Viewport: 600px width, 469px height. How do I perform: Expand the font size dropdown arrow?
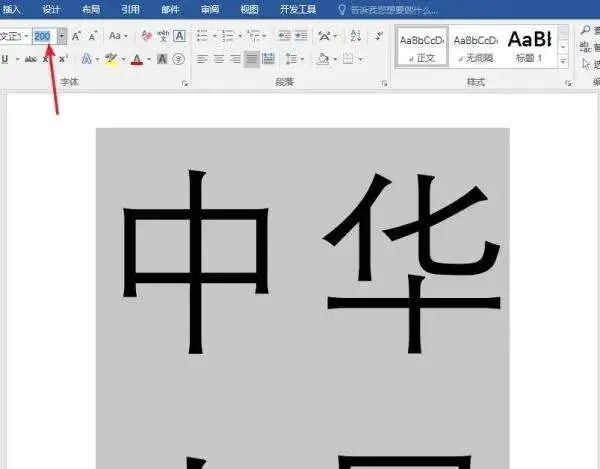tap(62, 36)
